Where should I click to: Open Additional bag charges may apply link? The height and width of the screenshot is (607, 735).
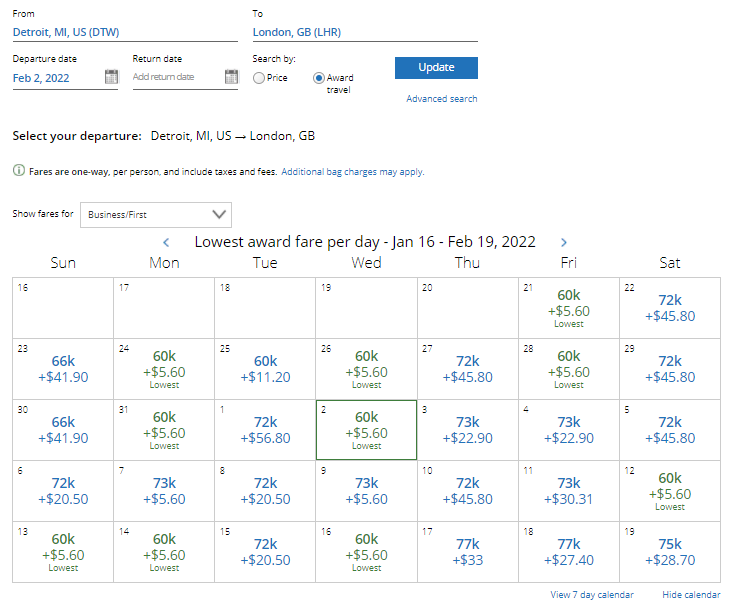353,172
